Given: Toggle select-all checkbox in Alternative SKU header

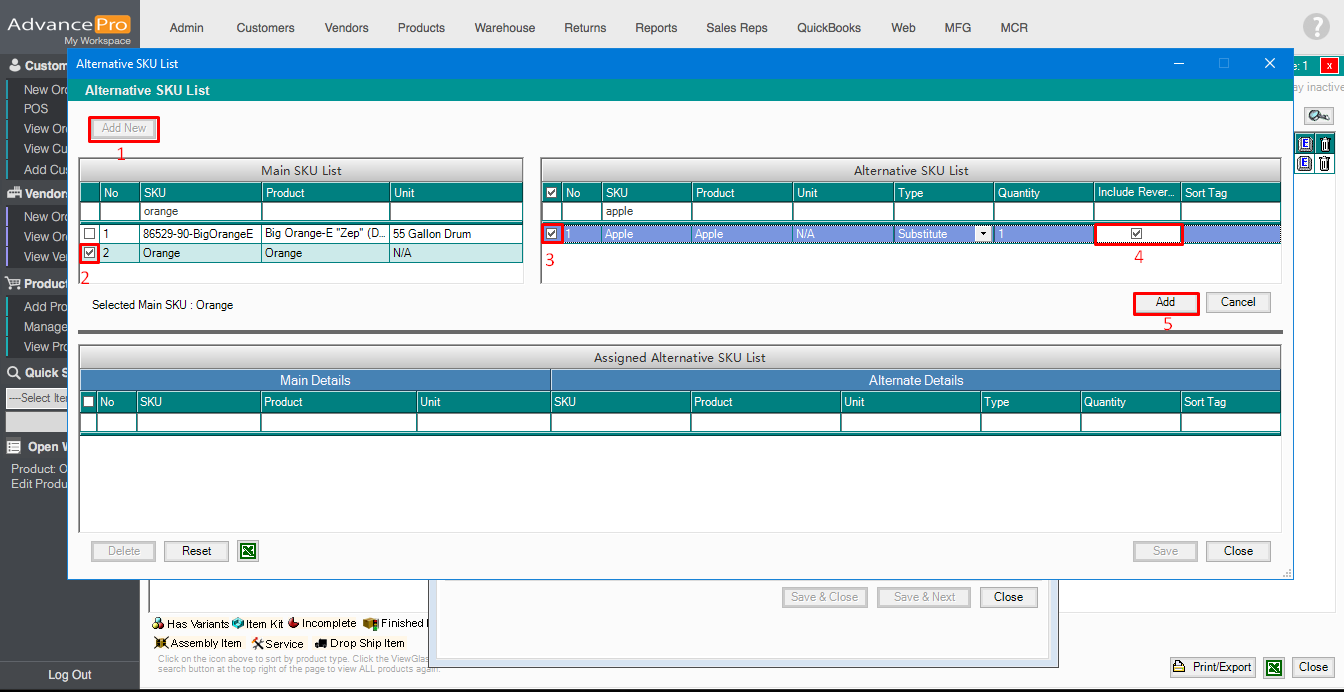Looking at the screenshot, I should [551, 192].
